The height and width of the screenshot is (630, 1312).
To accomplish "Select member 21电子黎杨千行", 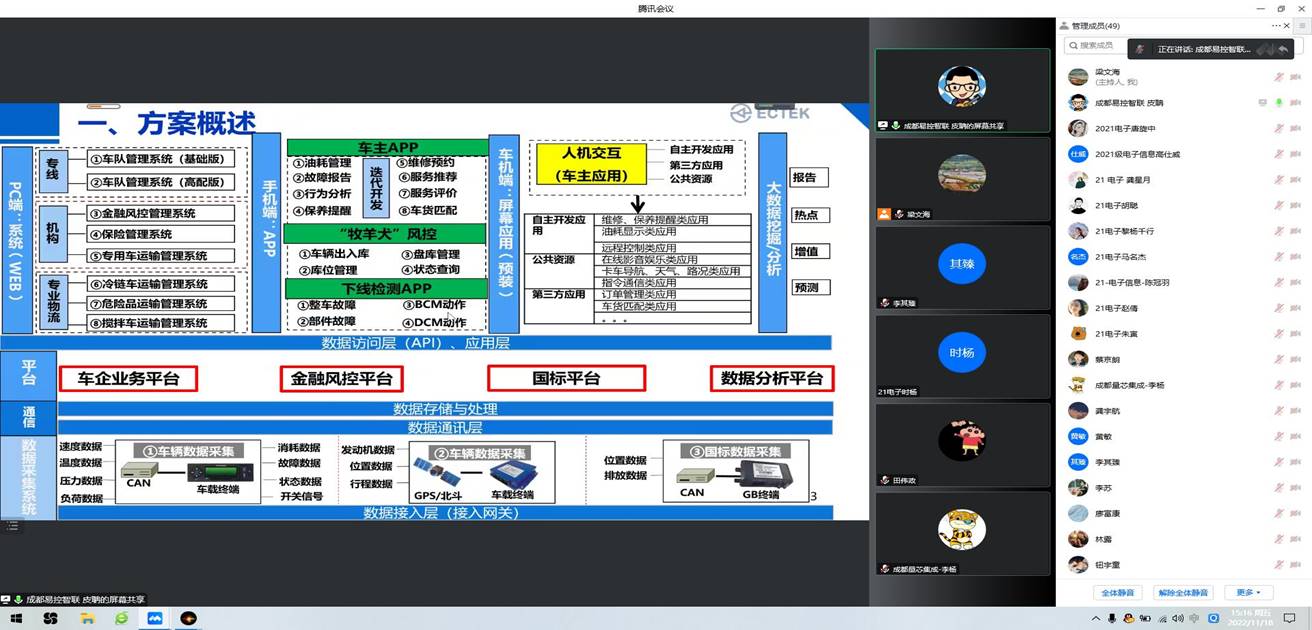I will click(x=1183, y=231).
